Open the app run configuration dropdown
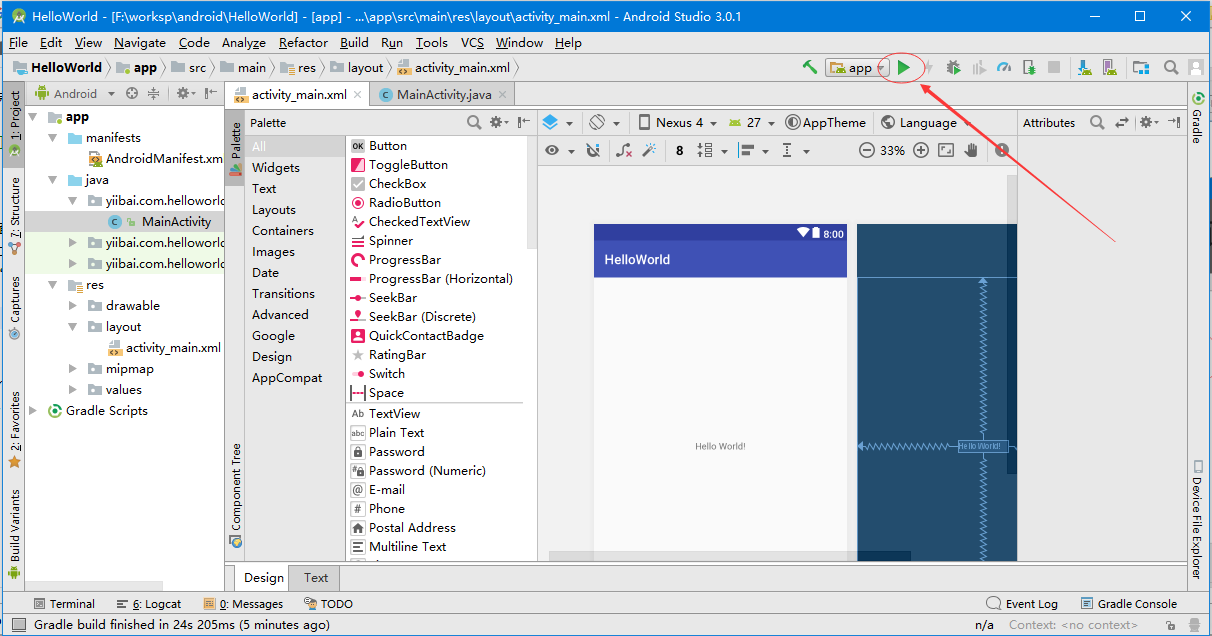Screen dimensions: 1212x636 click(x=857, y=68)
